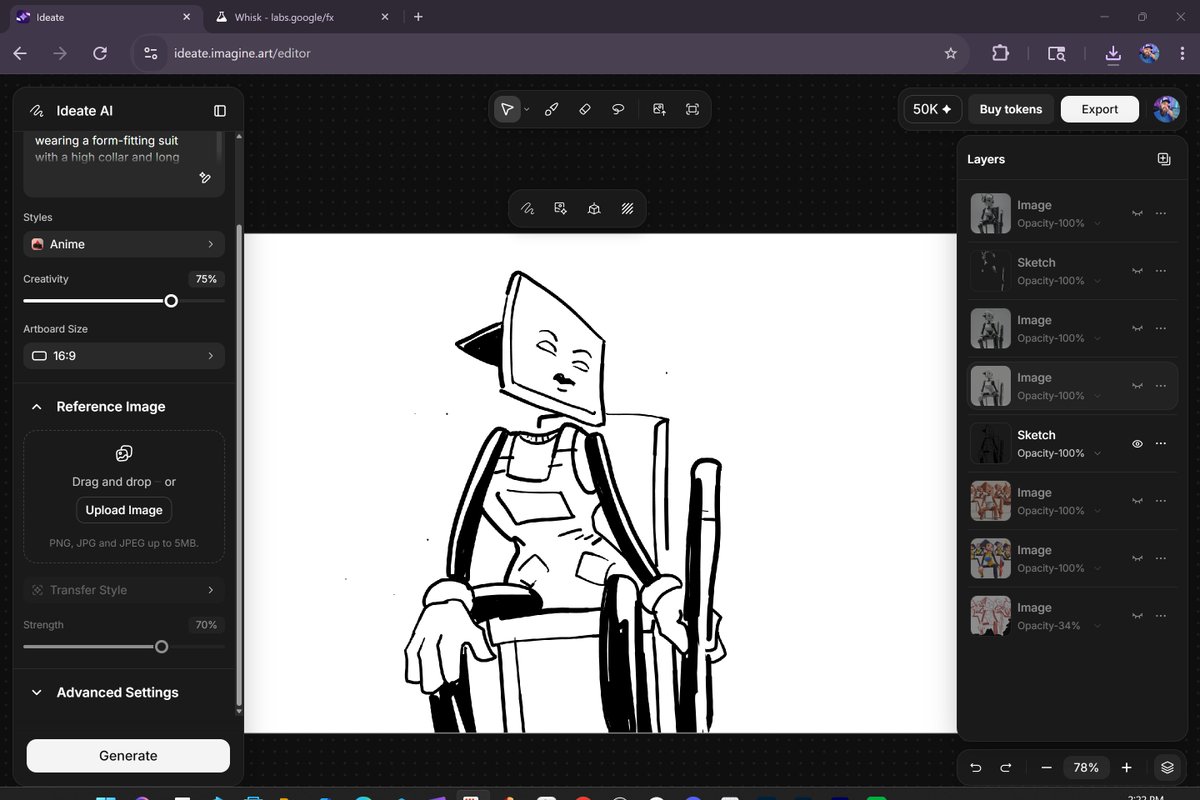Click the image upload icon in top toolbar
1200x800 pixels.
(659, 109)
